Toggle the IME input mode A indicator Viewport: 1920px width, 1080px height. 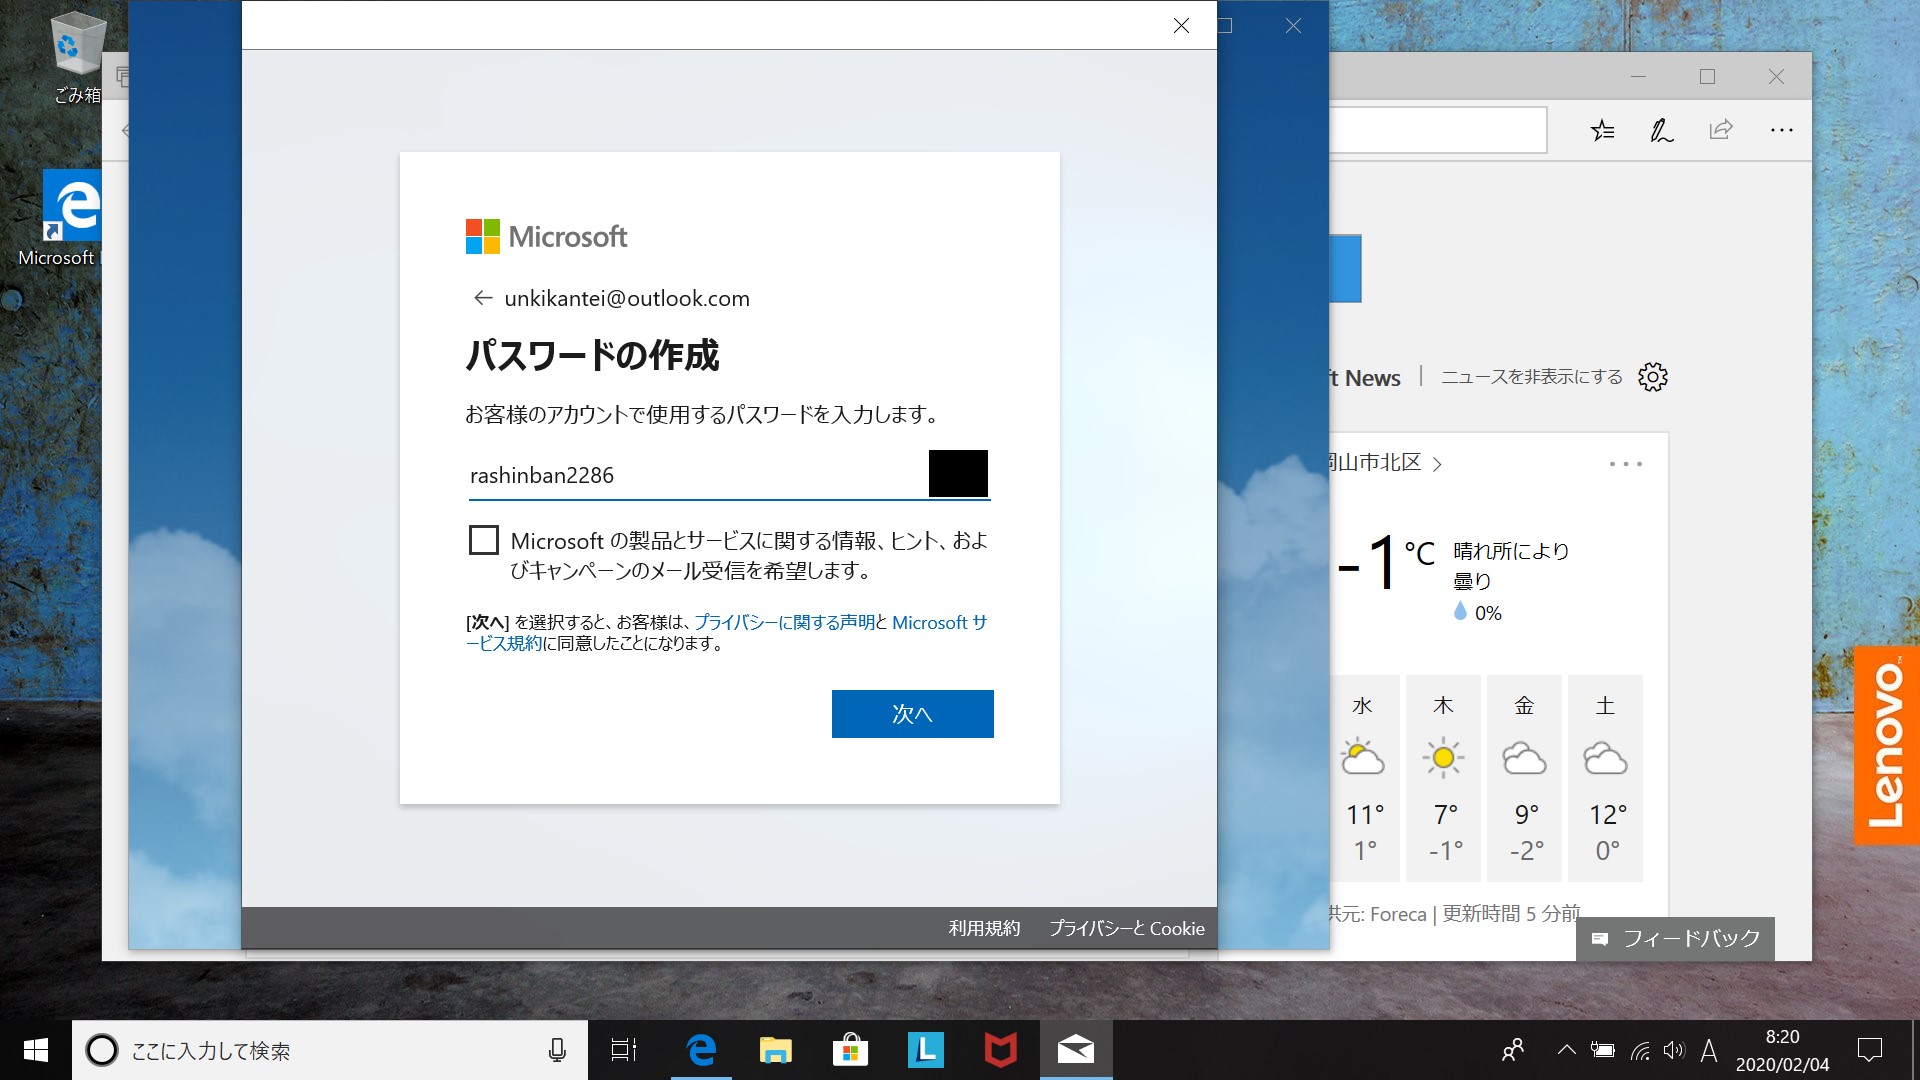click(x=1709, y=1050)
